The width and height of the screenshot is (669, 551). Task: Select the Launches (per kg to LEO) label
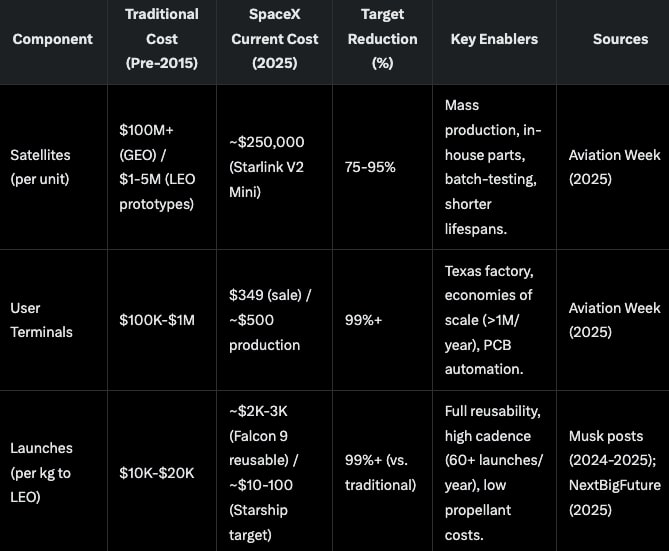pos(42,472)
